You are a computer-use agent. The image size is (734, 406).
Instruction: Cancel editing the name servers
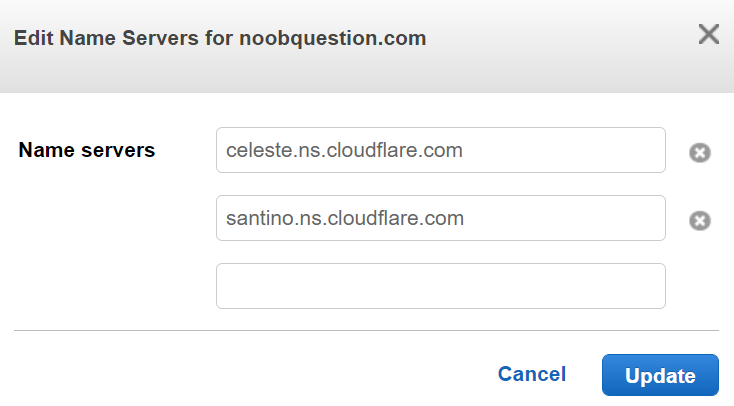[532, 374]
